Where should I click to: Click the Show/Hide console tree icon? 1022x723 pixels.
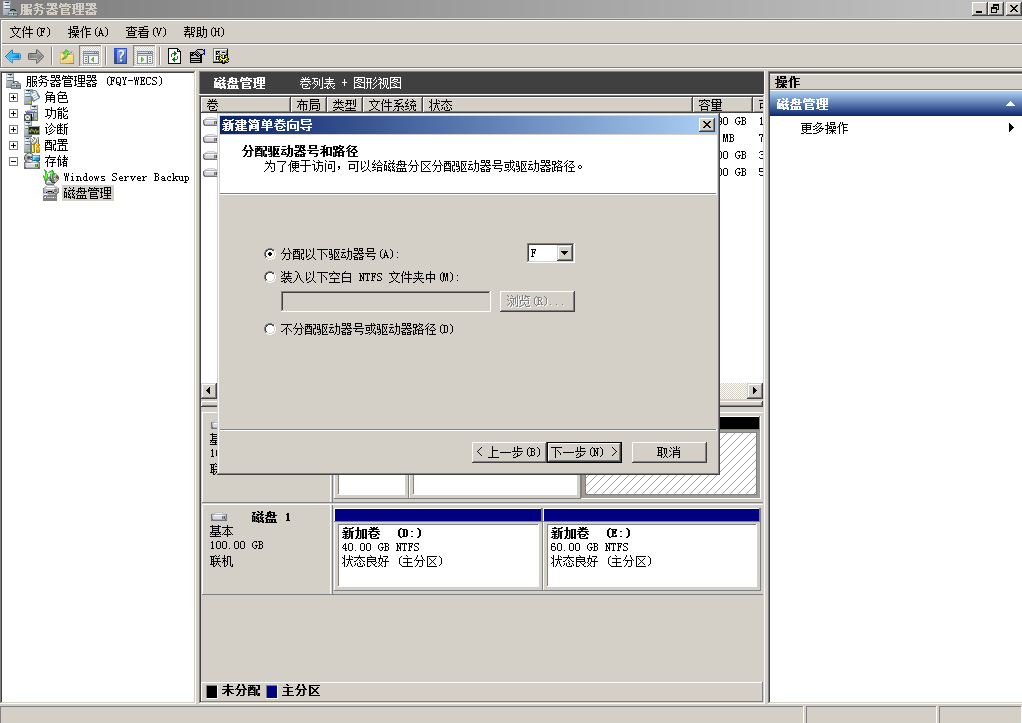[x=91, y=57]
